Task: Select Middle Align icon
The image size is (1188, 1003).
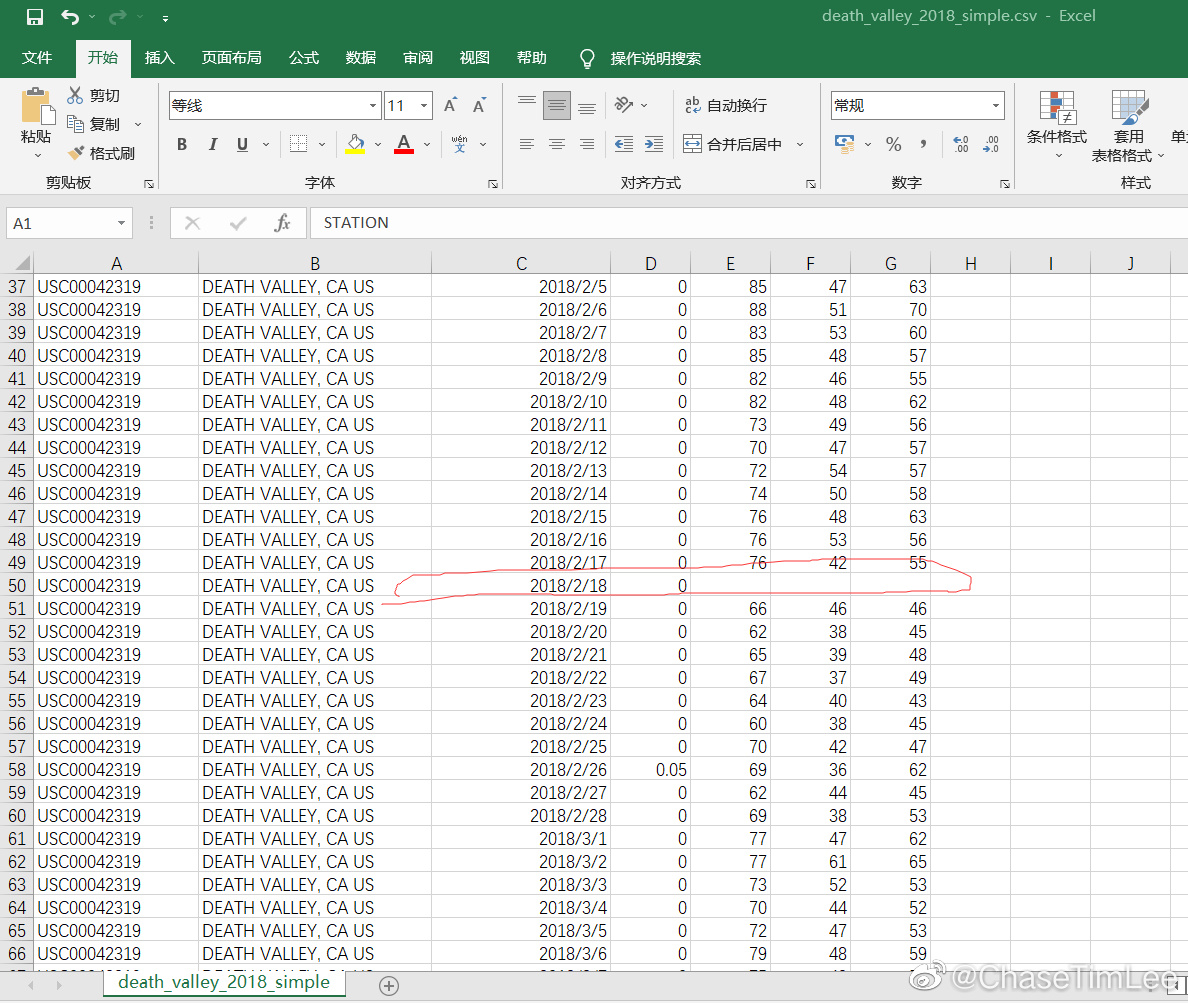Action: (557, 105)
